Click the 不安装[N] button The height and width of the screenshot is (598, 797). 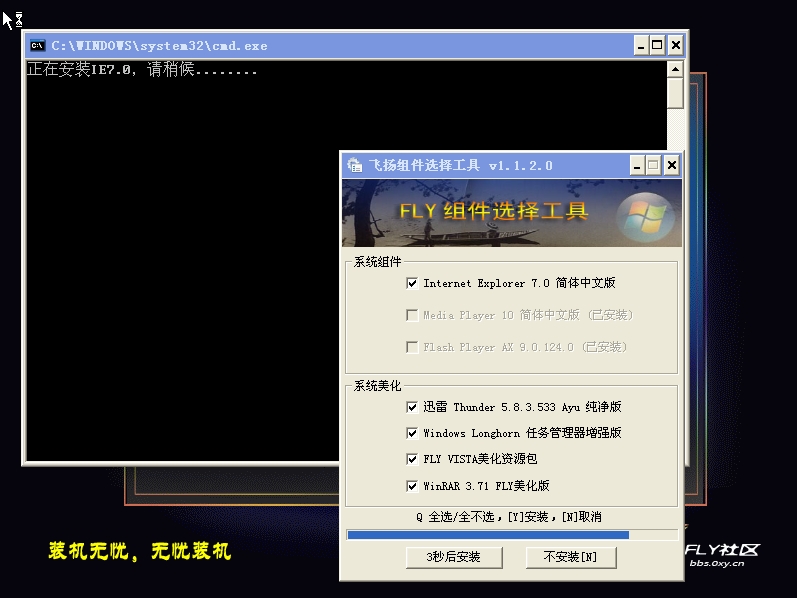click(571, 557)
